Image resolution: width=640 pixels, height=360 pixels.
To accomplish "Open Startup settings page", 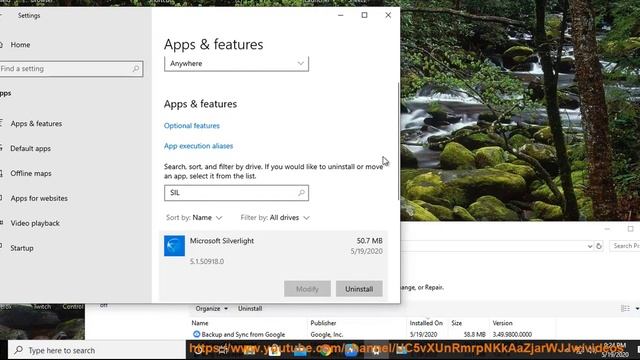I will coord(22,248).
